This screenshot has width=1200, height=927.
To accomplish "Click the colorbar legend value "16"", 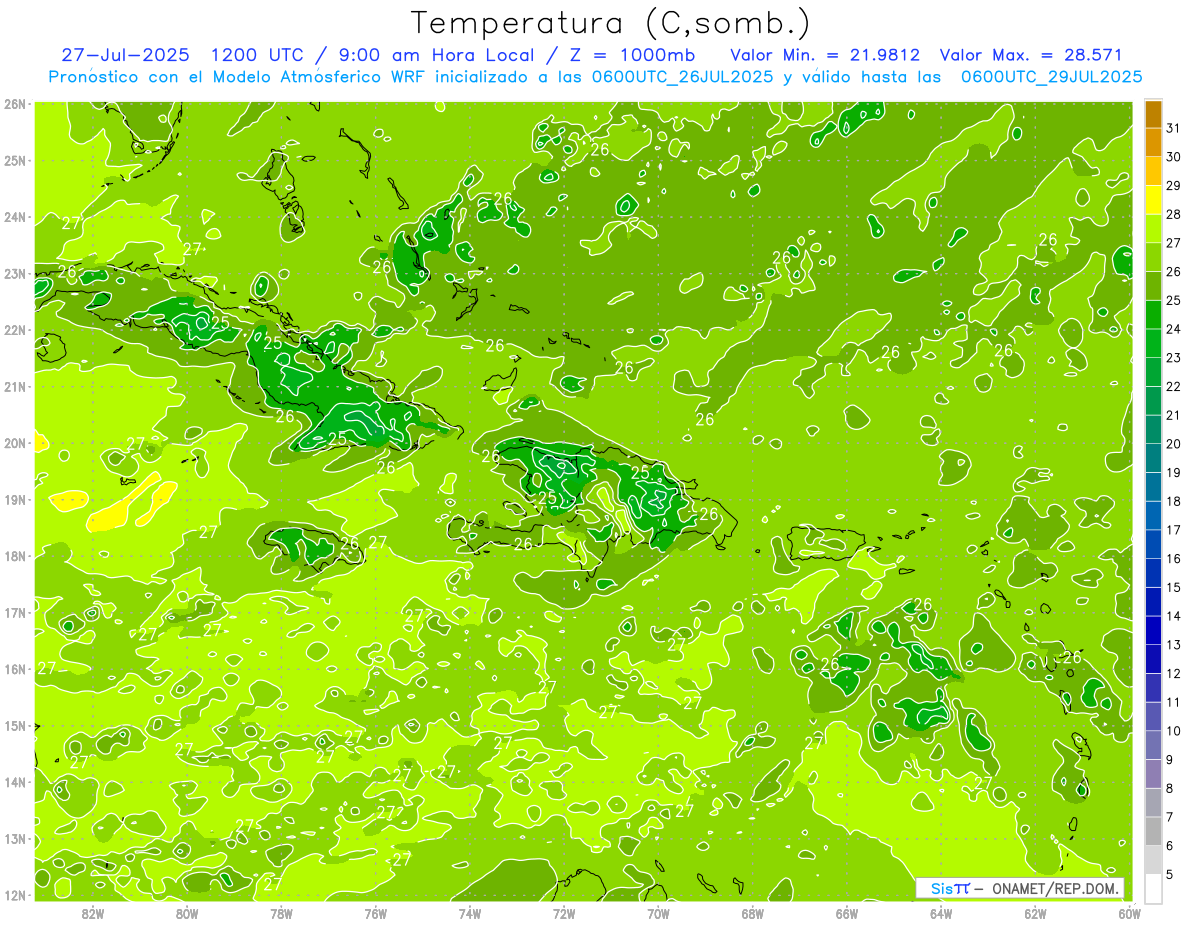I will (1173, 559).
